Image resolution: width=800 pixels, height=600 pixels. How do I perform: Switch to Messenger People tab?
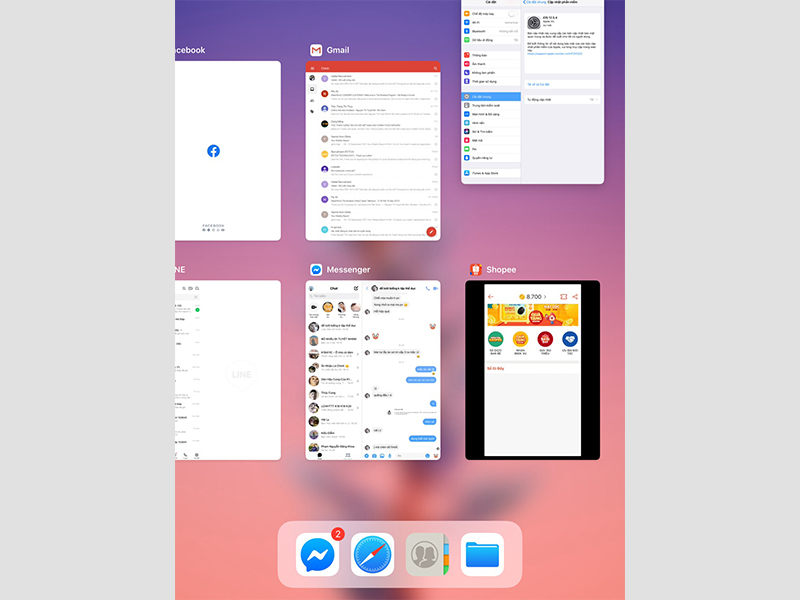[347, 456]
